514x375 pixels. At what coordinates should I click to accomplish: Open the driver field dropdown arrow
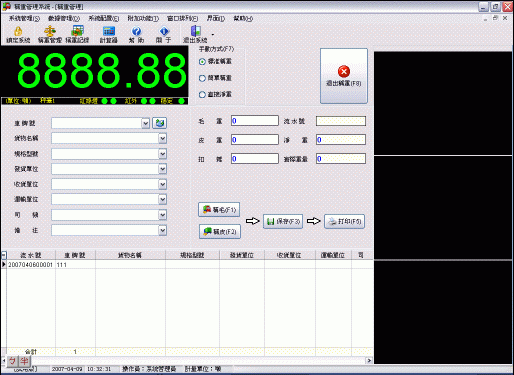(x=162, y=215)
